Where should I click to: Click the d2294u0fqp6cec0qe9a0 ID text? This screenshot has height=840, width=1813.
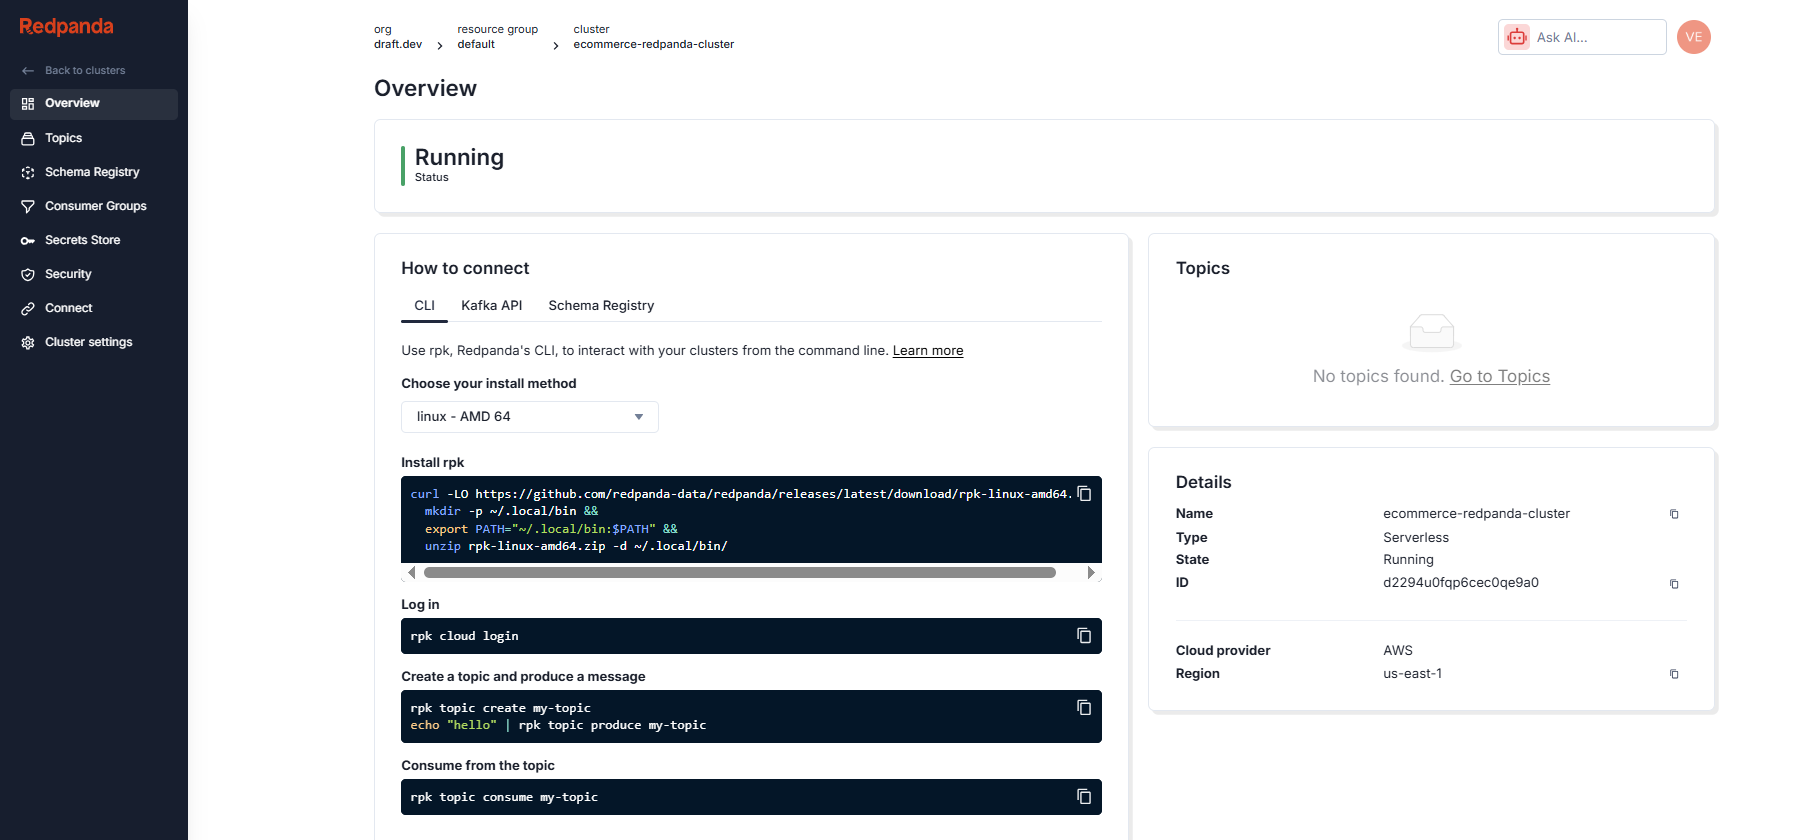[1461, 583]
